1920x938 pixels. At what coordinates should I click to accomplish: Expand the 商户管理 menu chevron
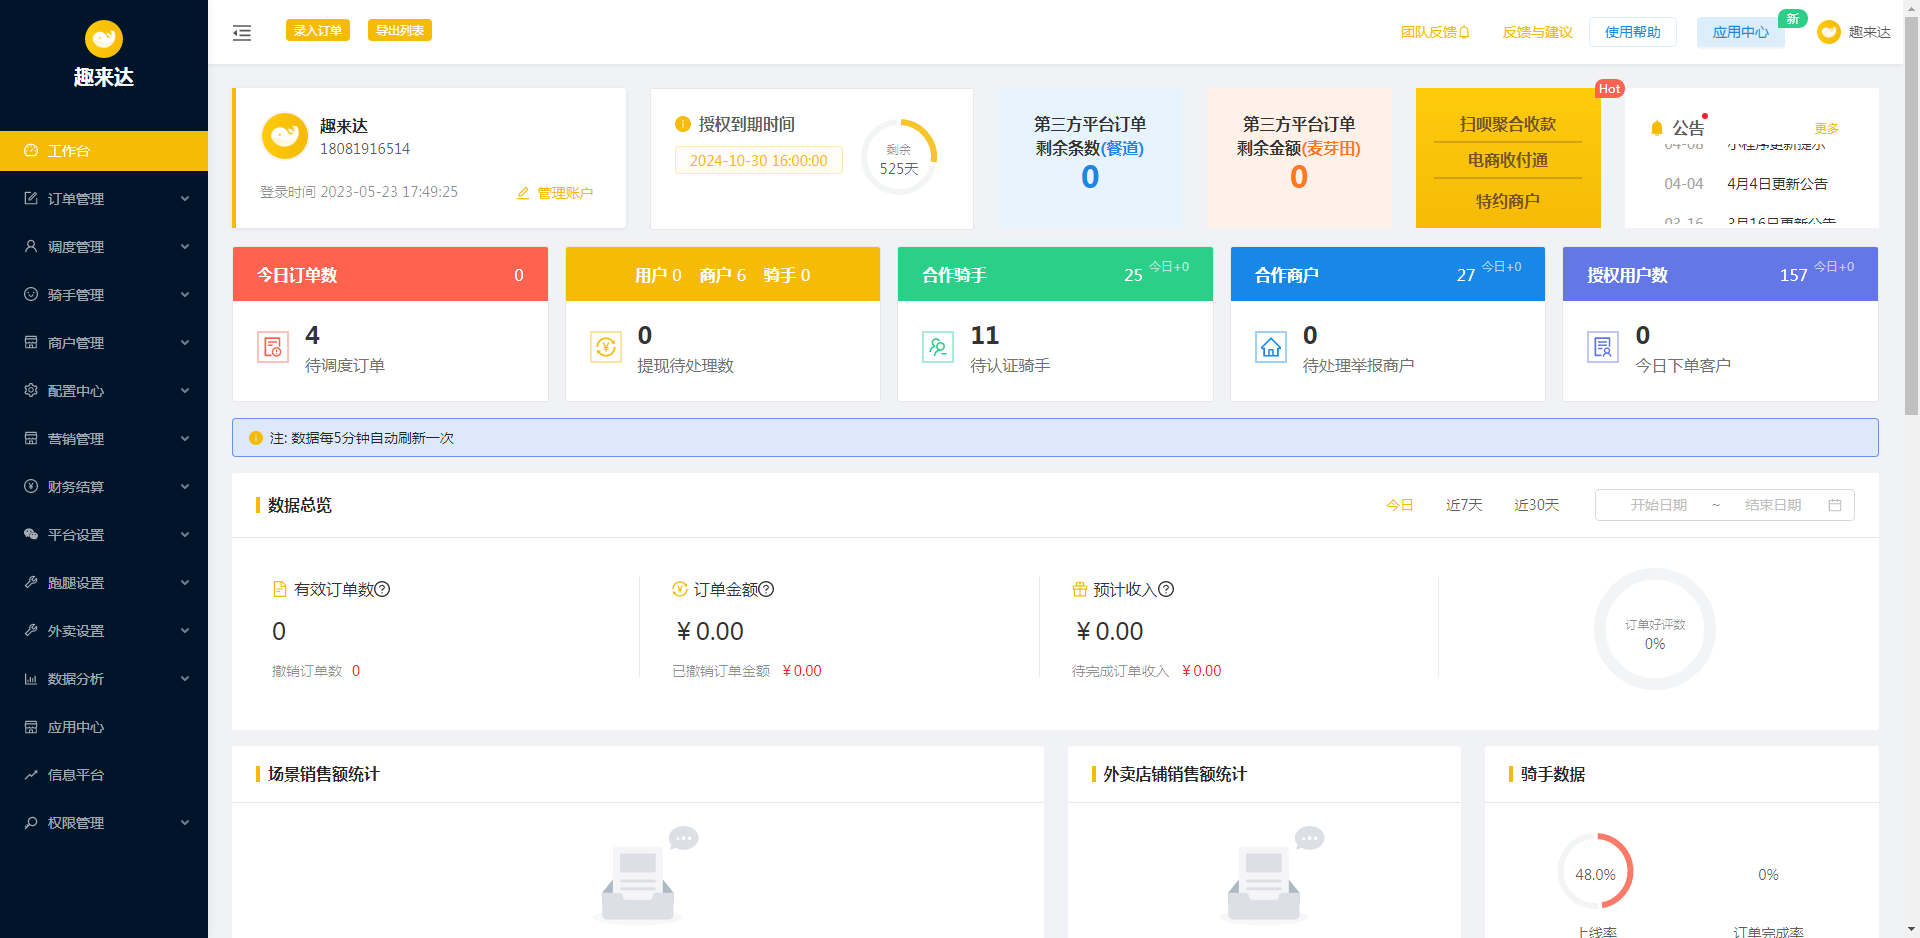pyautogui.click(x=185, y=343)
